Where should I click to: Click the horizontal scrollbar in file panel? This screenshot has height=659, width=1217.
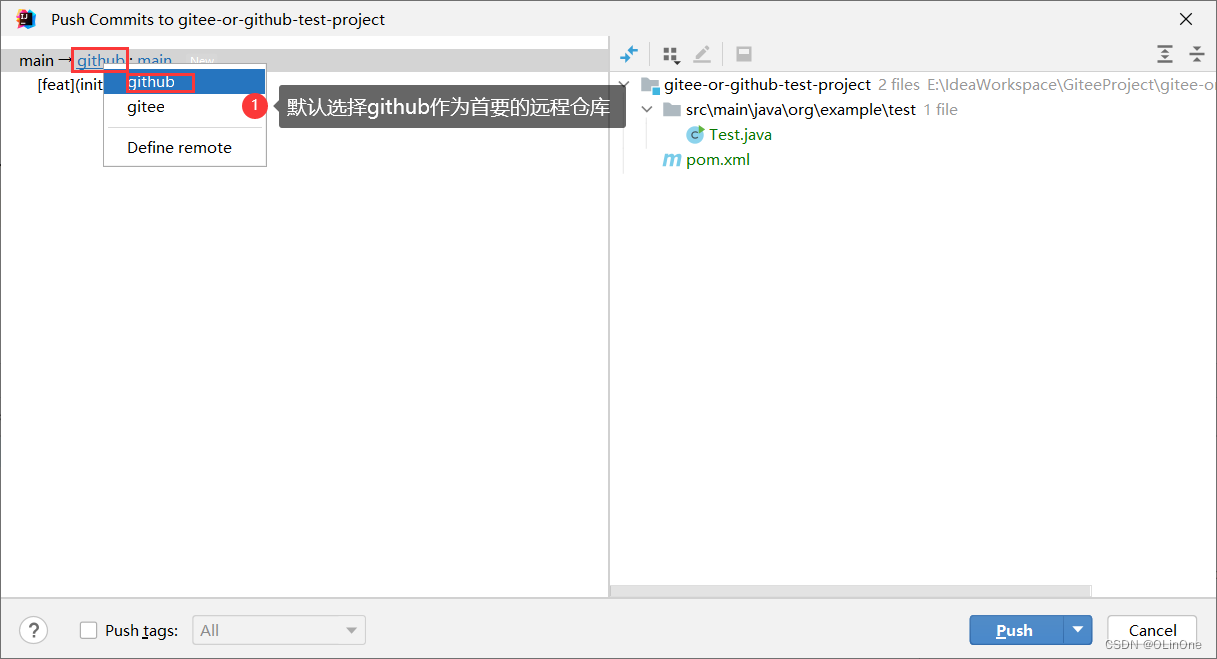851,592
